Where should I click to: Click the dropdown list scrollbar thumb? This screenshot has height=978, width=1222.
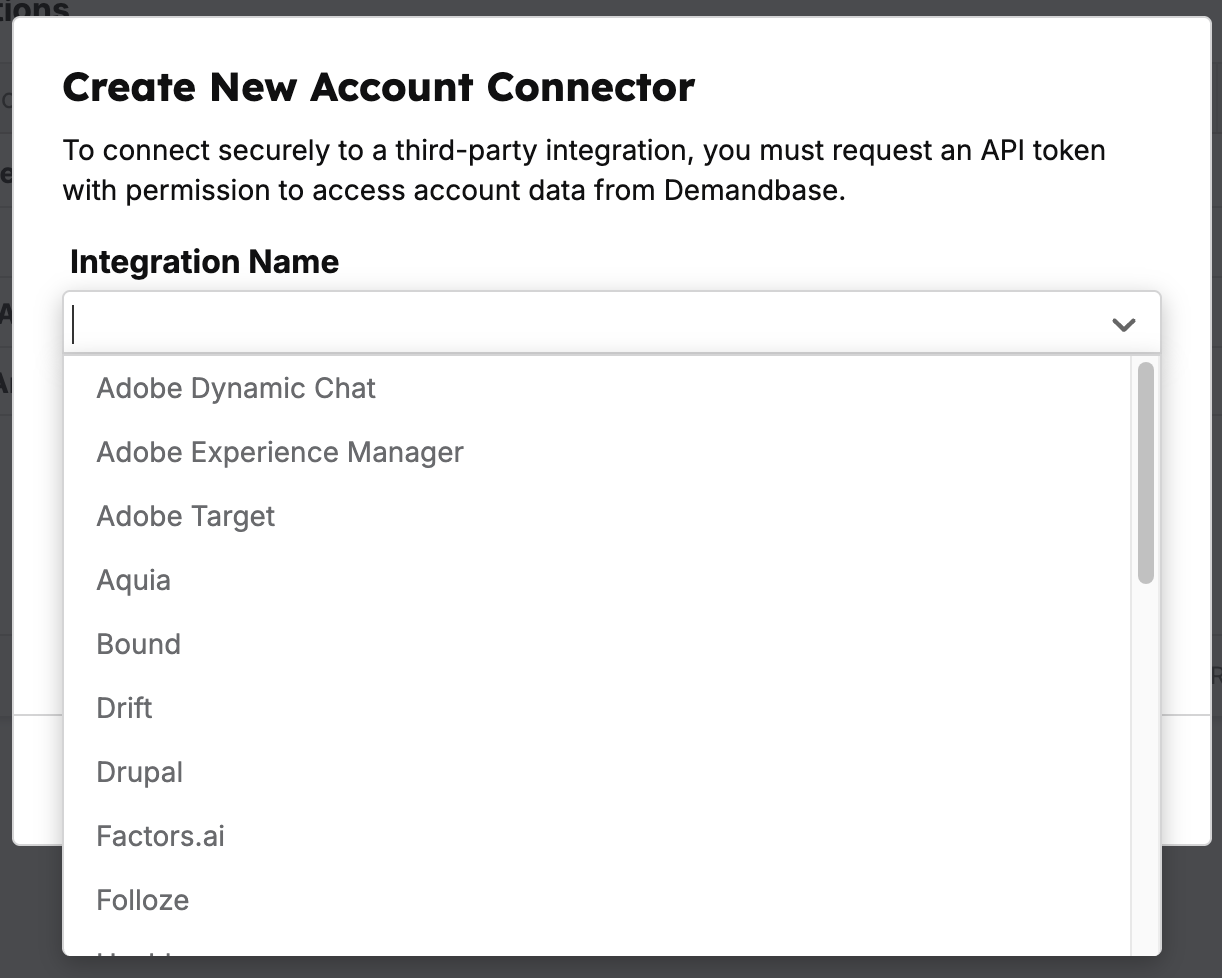(x=1146, y=473)
